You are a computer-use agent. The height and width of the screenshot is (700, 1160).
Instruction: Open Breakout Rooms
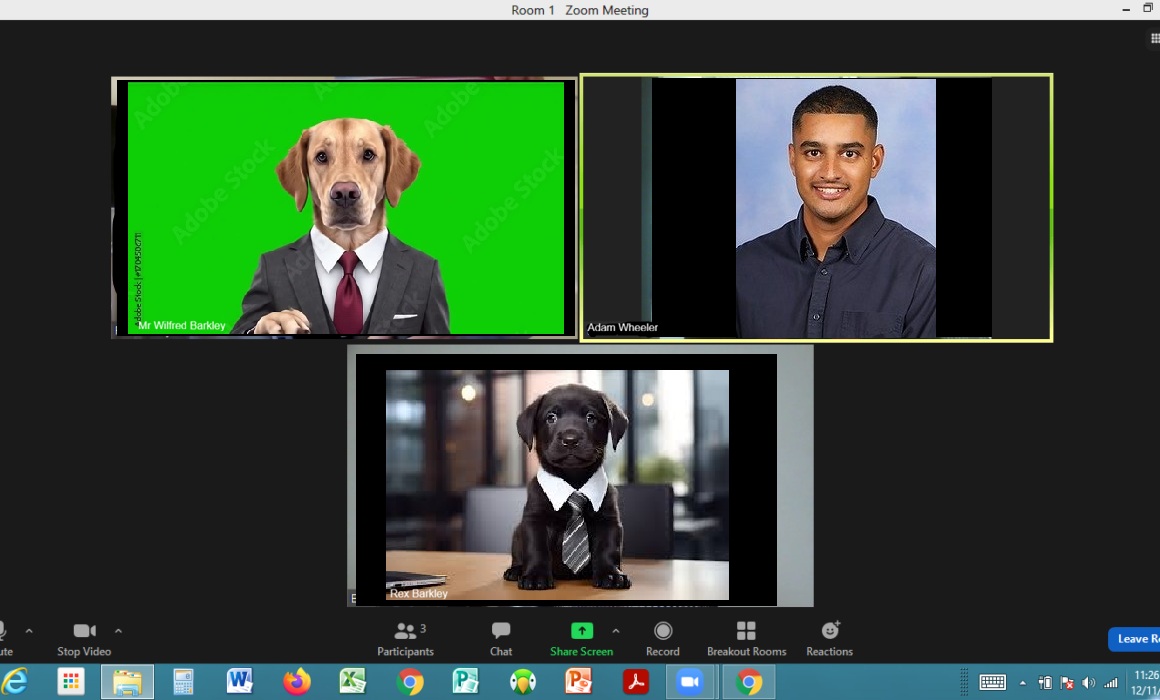[x=746, y=639]
